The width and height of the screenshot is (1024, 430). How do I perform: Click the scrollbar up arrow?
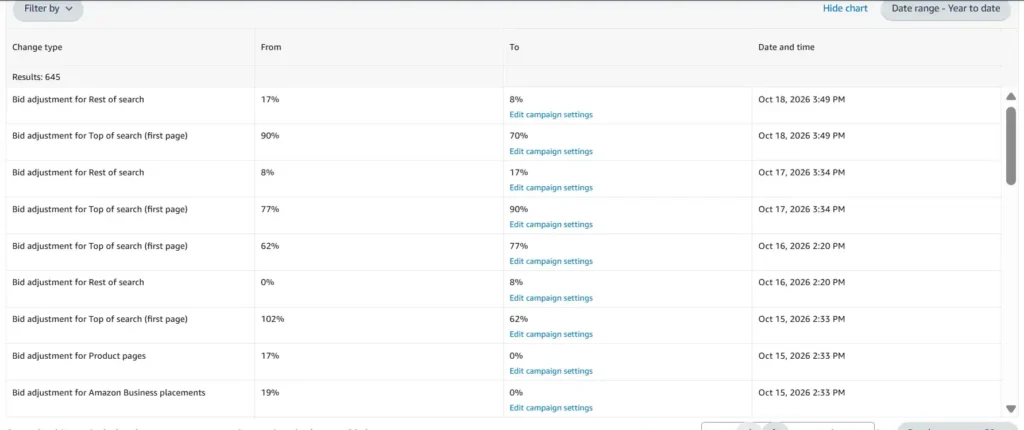tap(1011, 96)
